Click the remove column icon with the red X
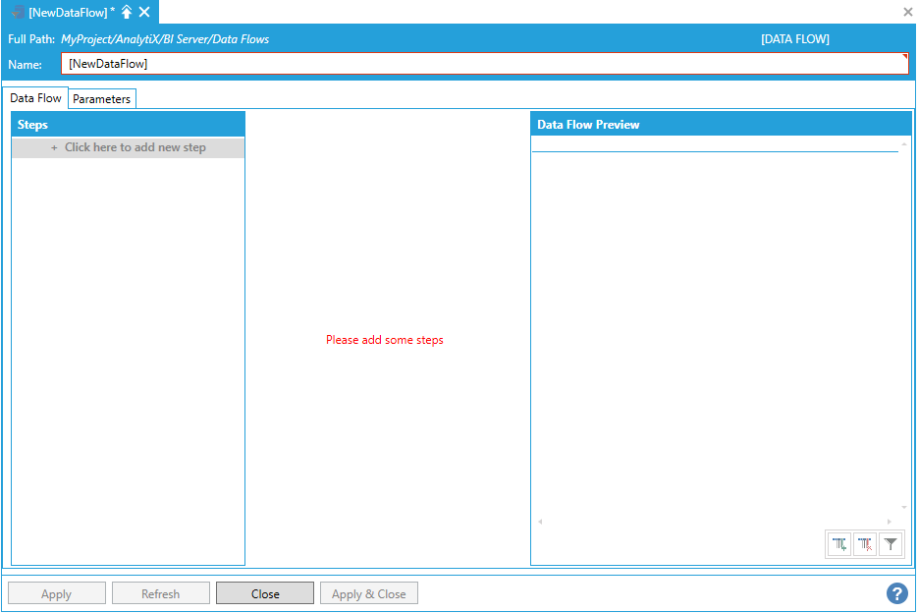 tap(865, 544)
